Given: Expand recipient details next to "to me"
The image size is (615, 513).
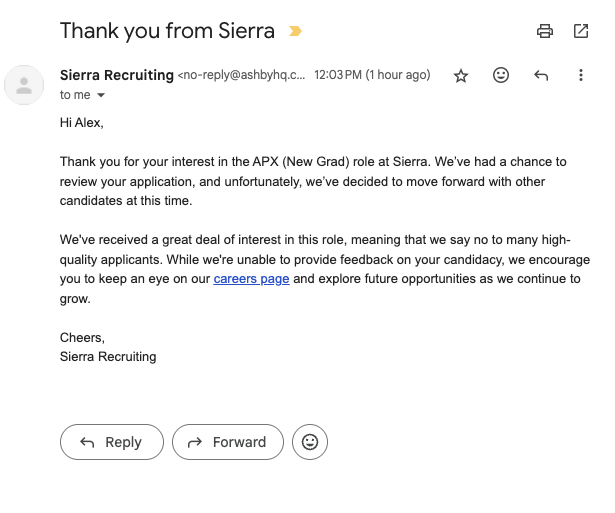Looking at the screenshot, I should point(100,96).
